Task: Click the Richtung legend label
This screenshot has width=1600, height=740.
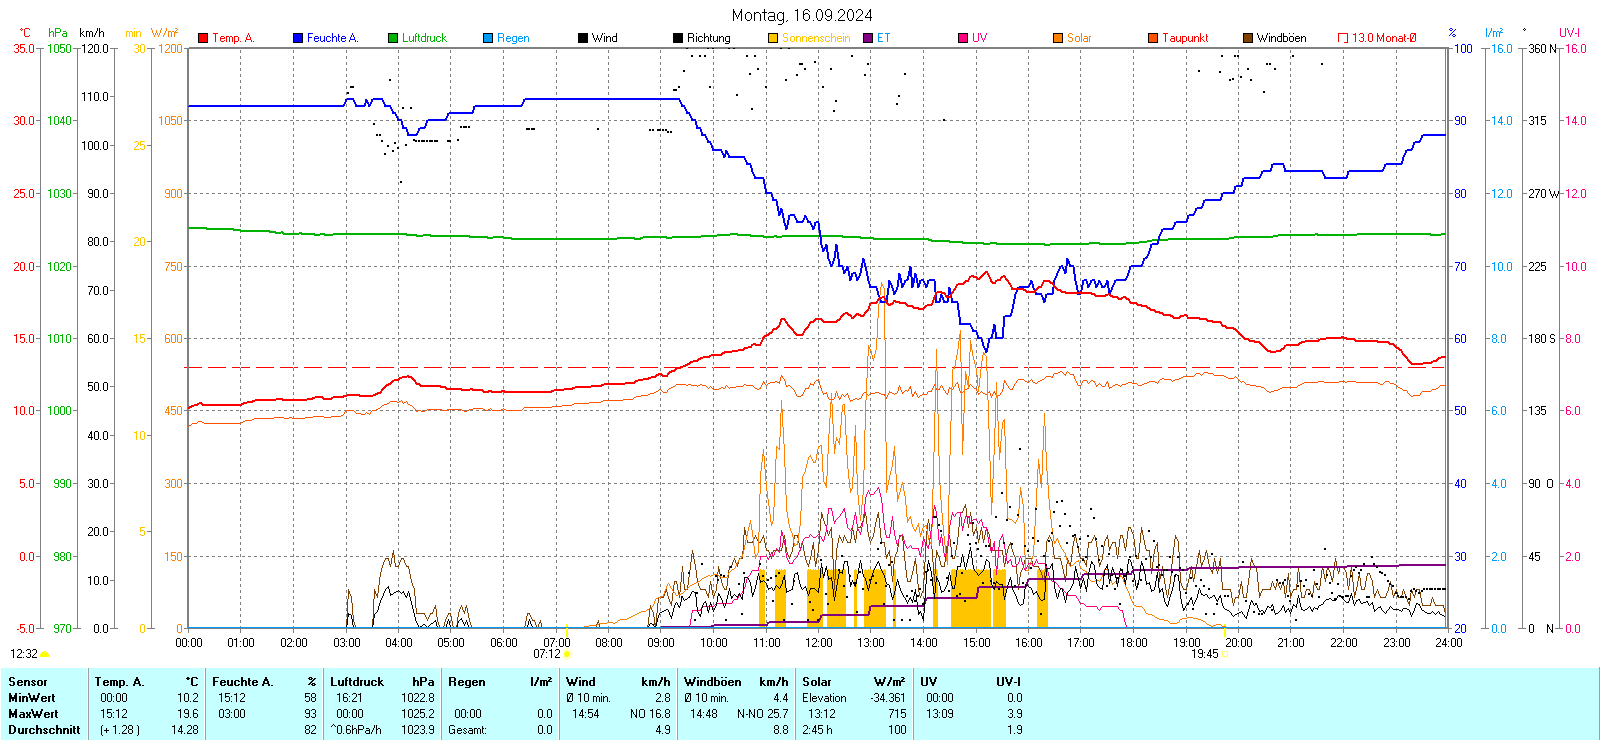Action: pos(708,38)
